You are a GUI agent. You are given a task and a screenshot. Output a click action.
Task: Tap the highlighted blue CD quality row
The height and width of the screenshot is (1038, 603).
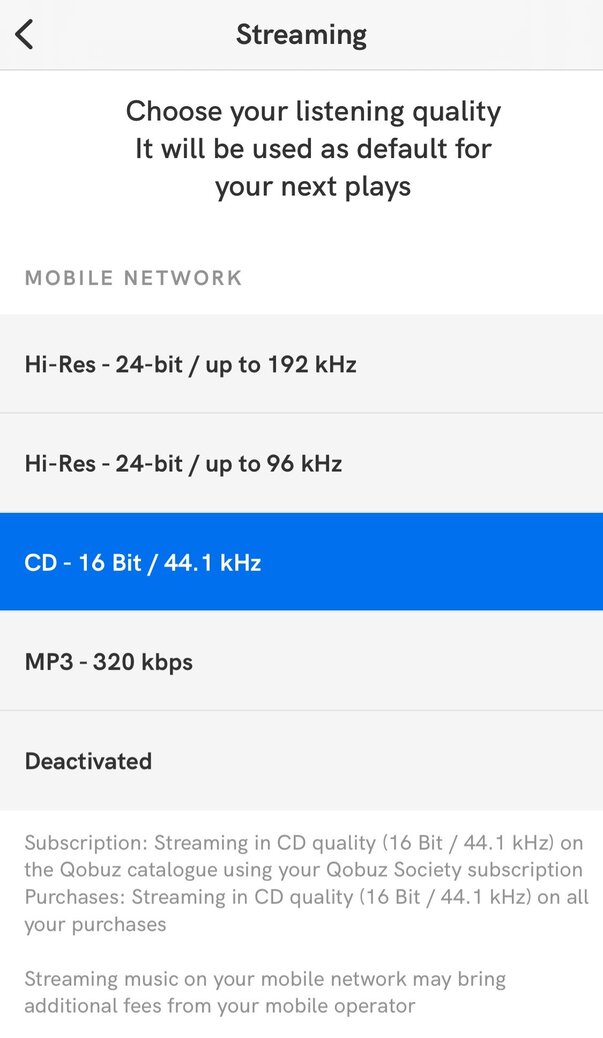300,562
